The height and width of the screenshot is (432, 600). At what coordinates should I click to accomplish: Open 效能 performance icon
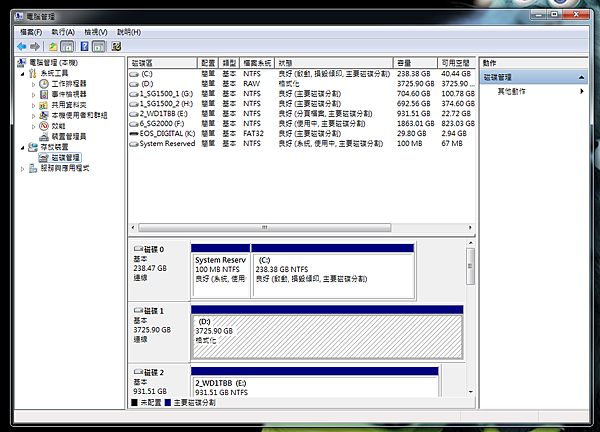44,126
